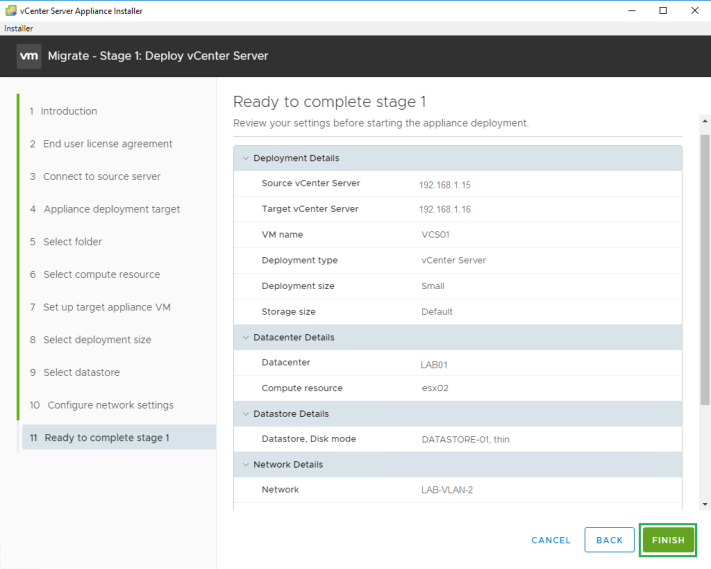Image resolution: width=711 pixels, height=569 pixels.
Task: Click the FINISH button
Action: (668, 540)
